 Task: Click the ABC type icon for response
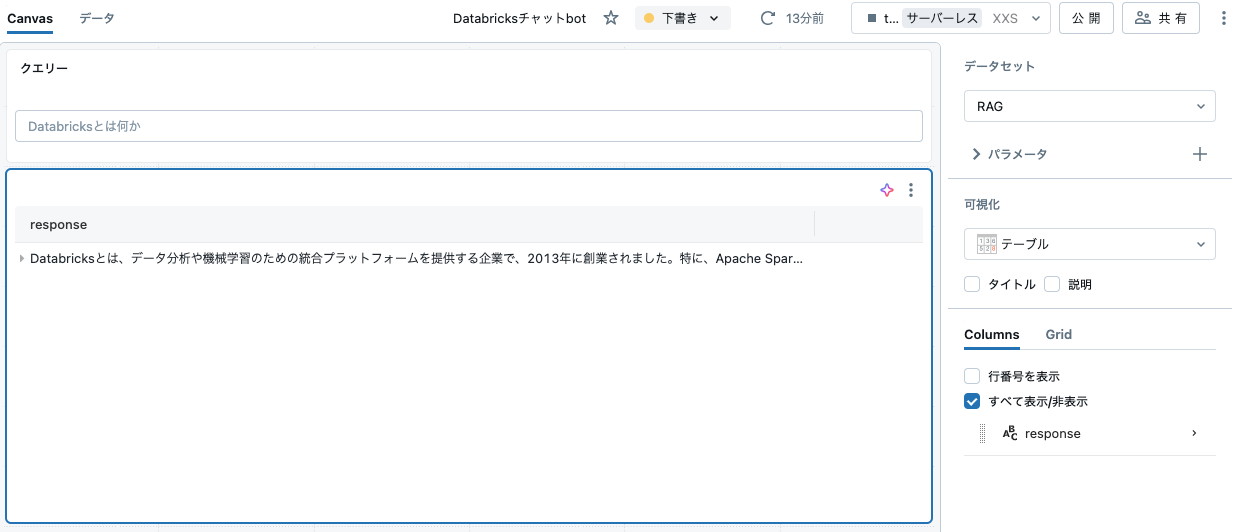tap(1009, 433)
